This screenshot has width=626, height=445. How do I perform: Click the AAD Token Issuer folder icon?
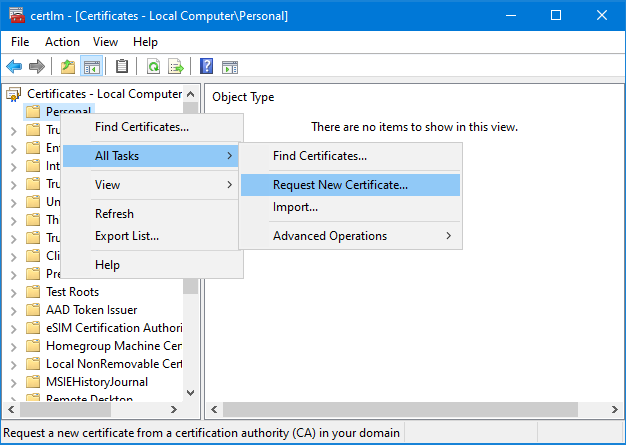pos(33,310)
